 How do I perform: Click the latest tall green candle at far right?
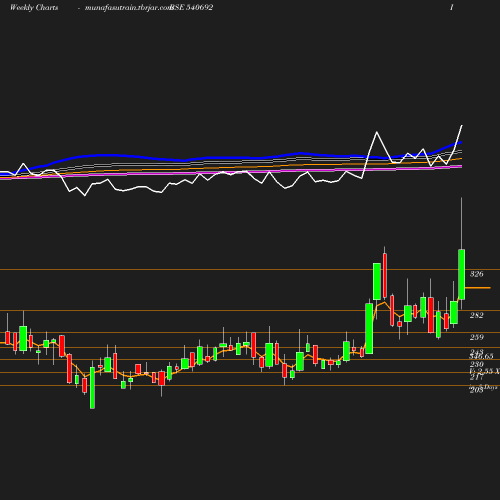(462, 274)
